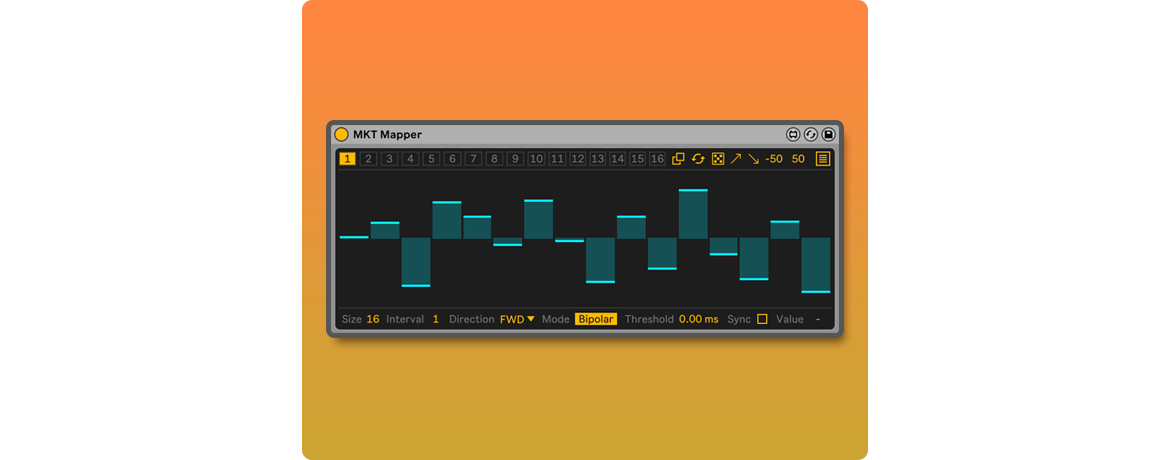Click the Threshold 0.00 ms field
Screen dimensions: 1170x460
pos(698,319)
